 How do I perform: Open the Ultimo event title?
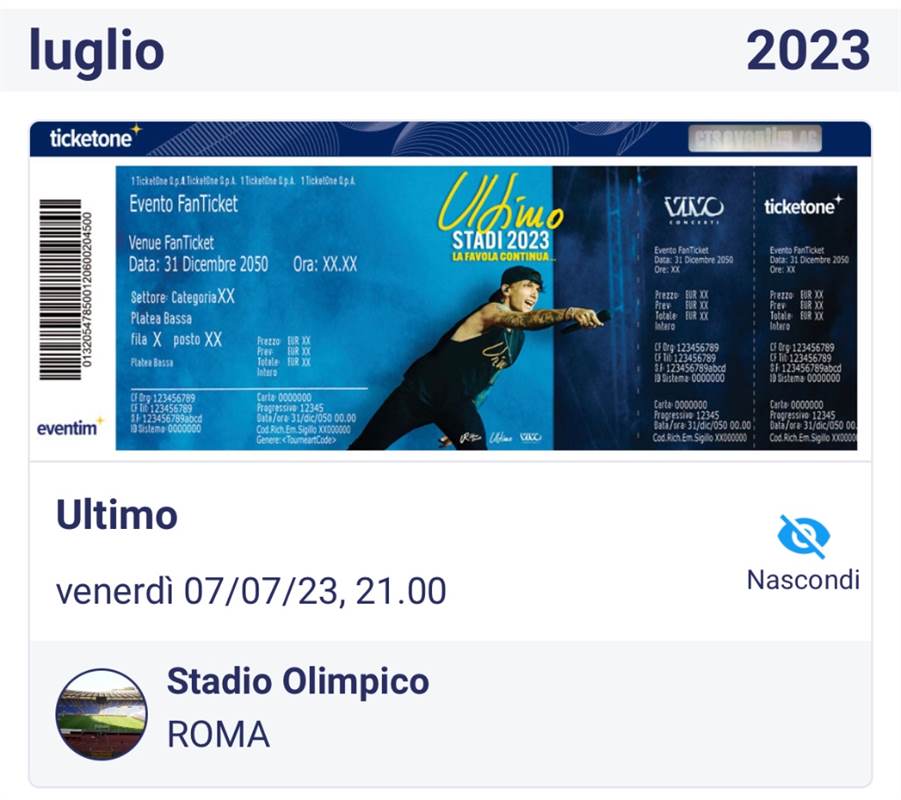(x=117, y=515)
